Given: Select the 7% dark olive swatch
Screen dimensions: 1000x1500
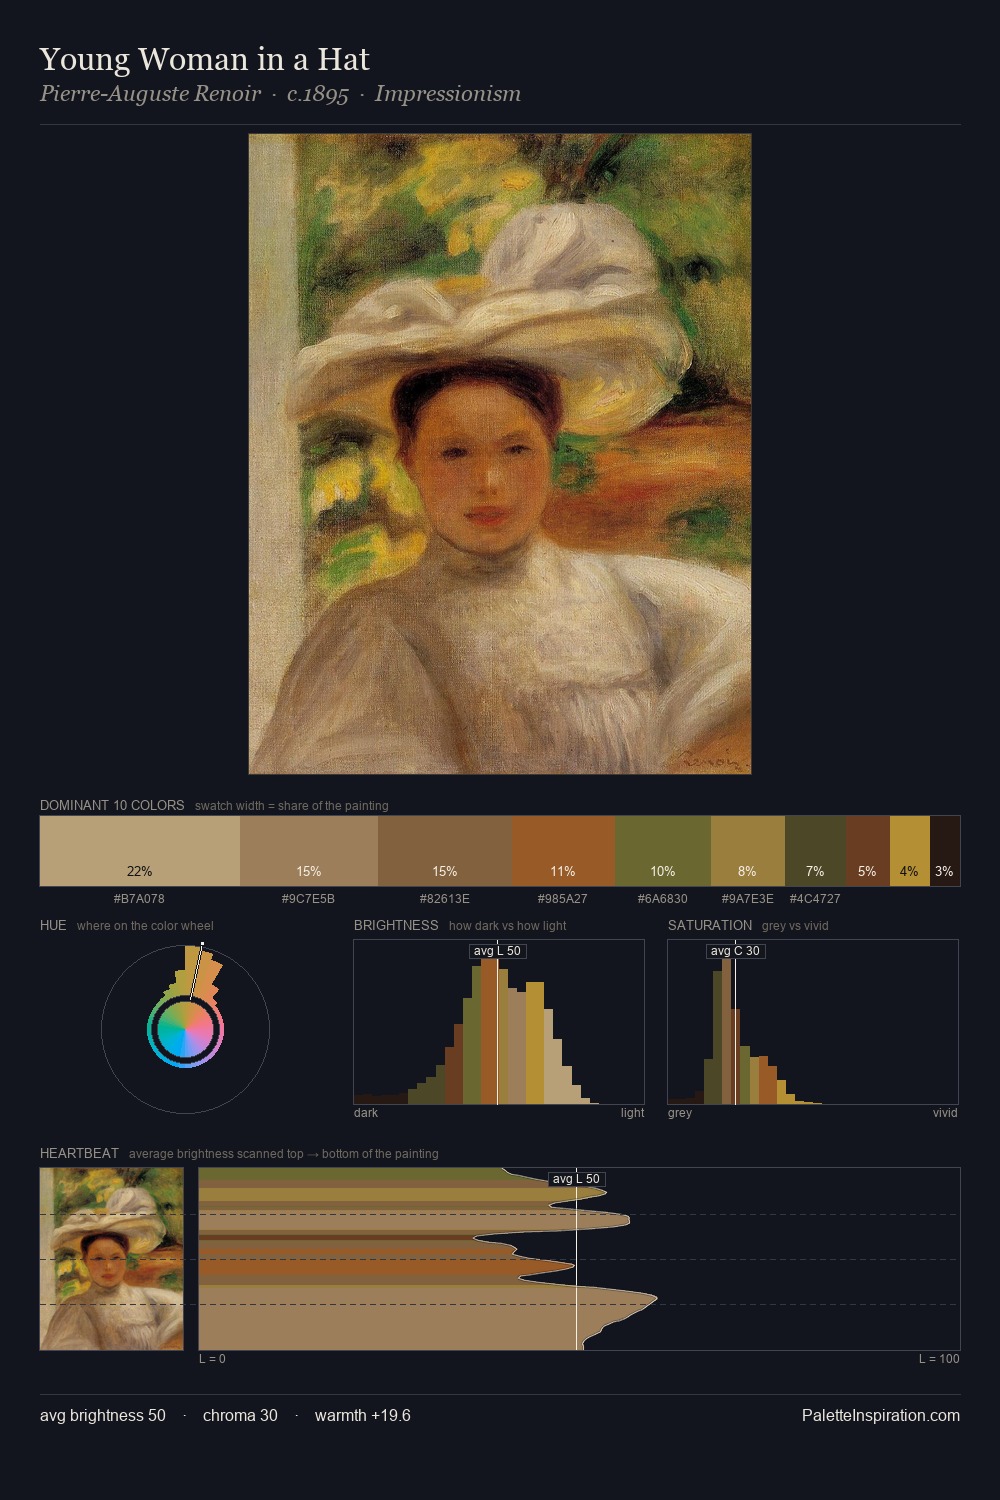Looking at the screenshot, I should (x=815, y=851).
